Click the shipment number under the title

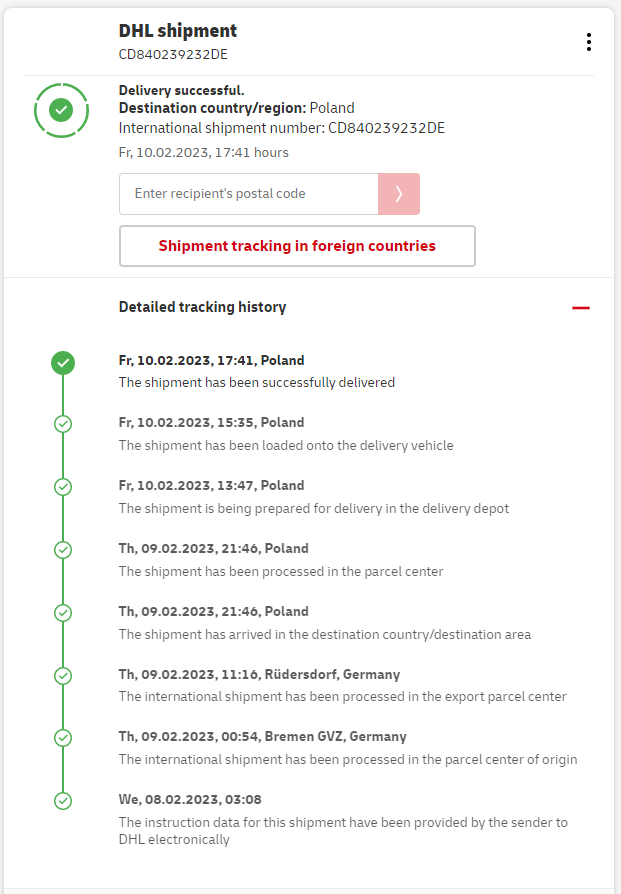click(x=173, y=55)
